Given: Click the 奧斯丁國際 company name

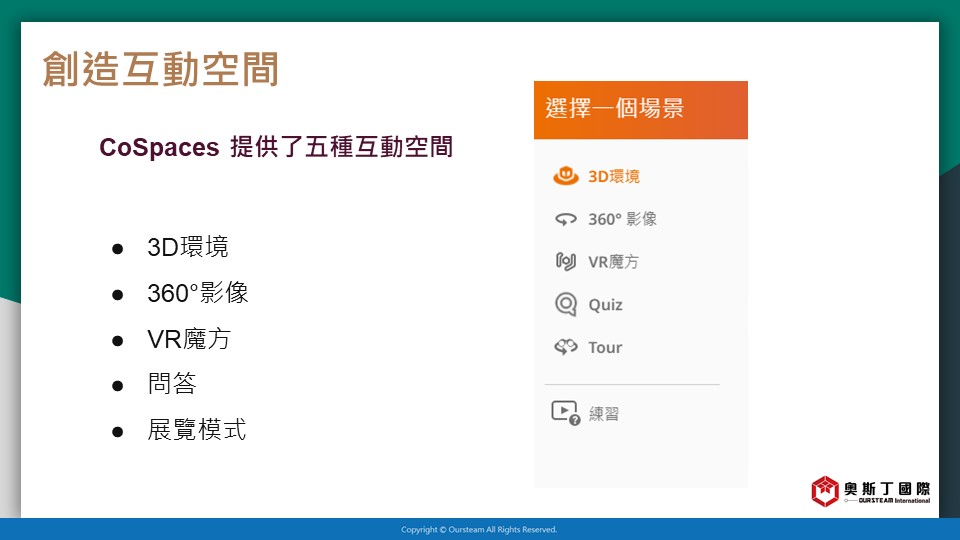Looking at the screenshot, I should [x=887, y=488].
